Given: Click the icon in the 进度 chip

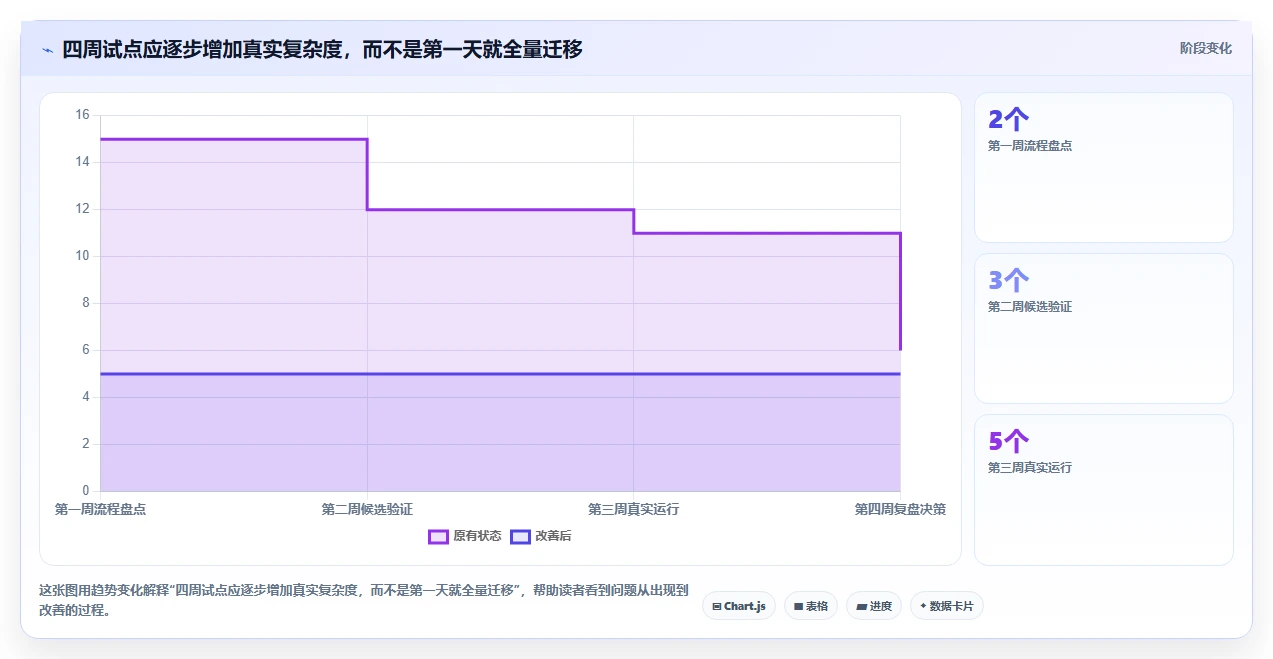Looking at the screenshot, I should pyautogui.click(x=861, y=607).
